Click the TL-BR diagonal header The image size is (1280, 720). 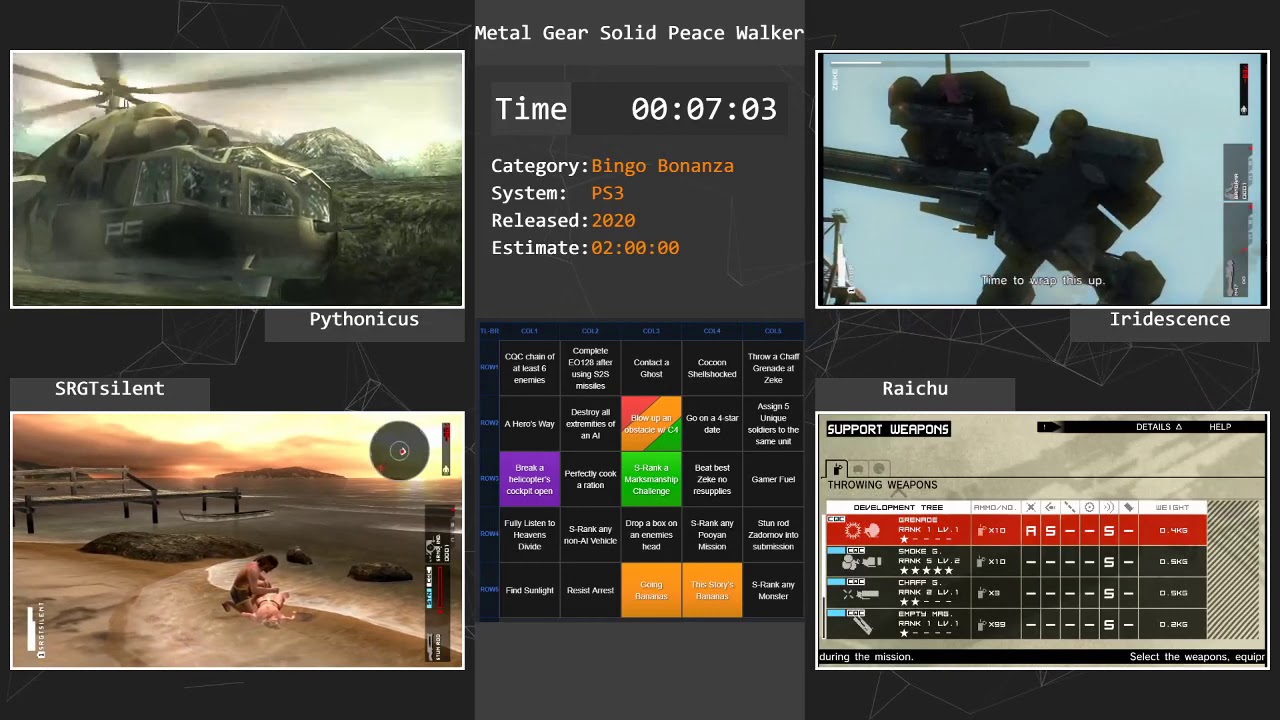pos(489,331)
